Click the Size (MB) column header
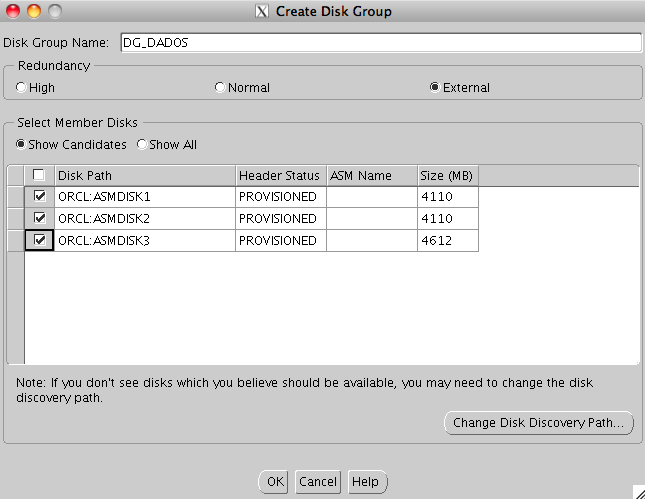Viewport: 645px width, 499px height. (446, 175)
